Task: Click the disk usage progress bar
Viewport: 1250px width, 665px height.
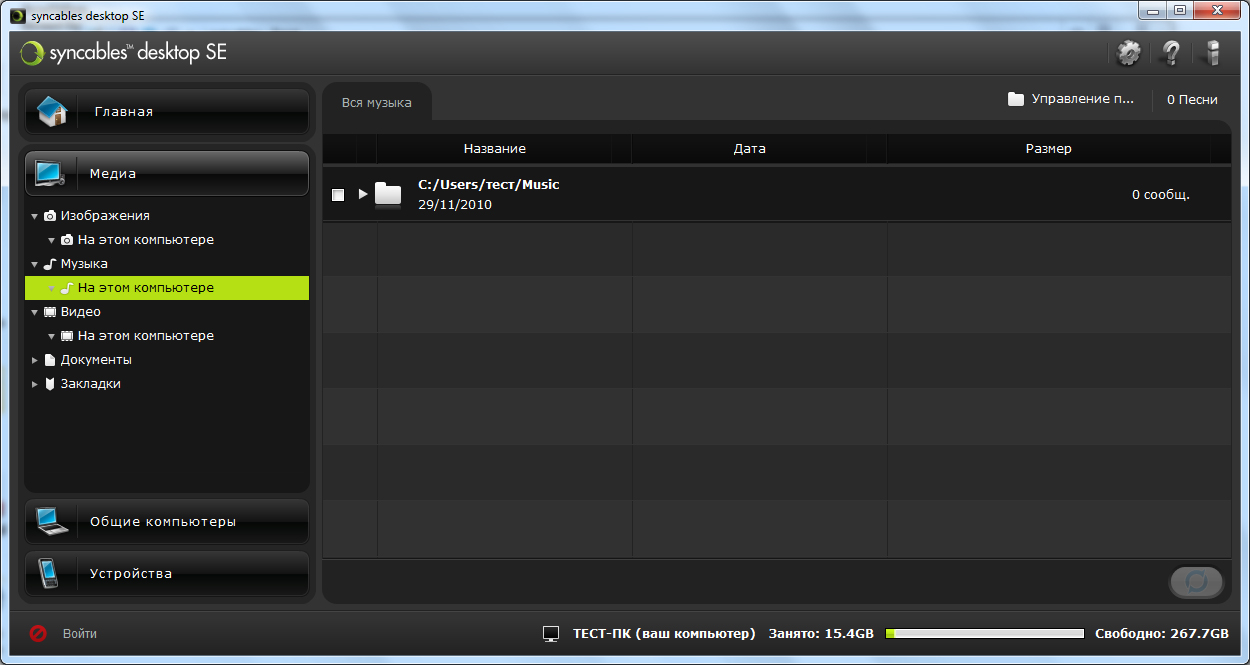Action: [985, 634]
